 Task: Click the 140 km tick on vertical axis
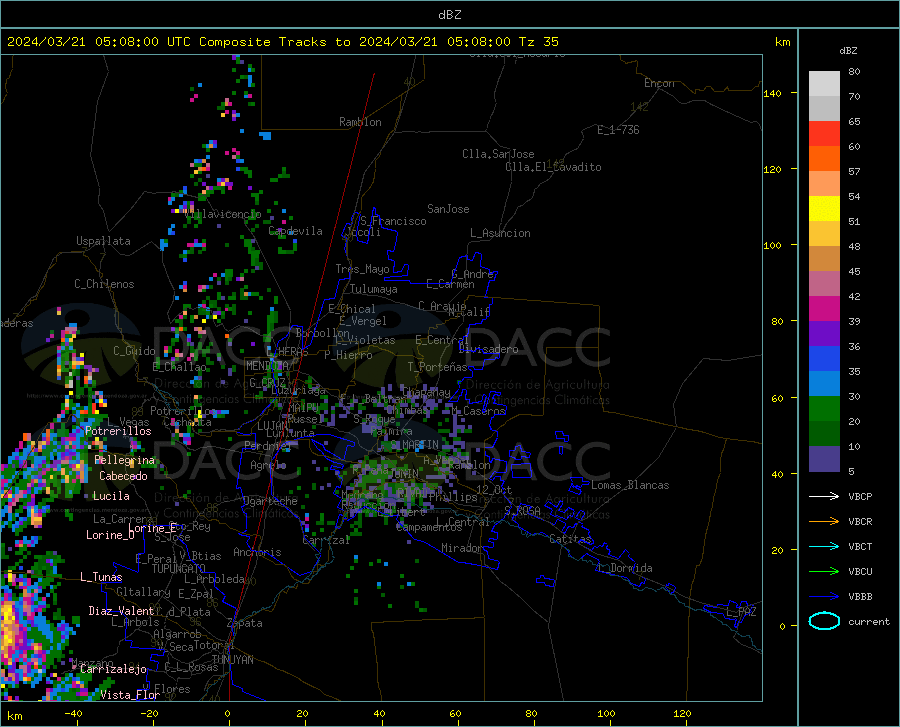tap(772, 93)
